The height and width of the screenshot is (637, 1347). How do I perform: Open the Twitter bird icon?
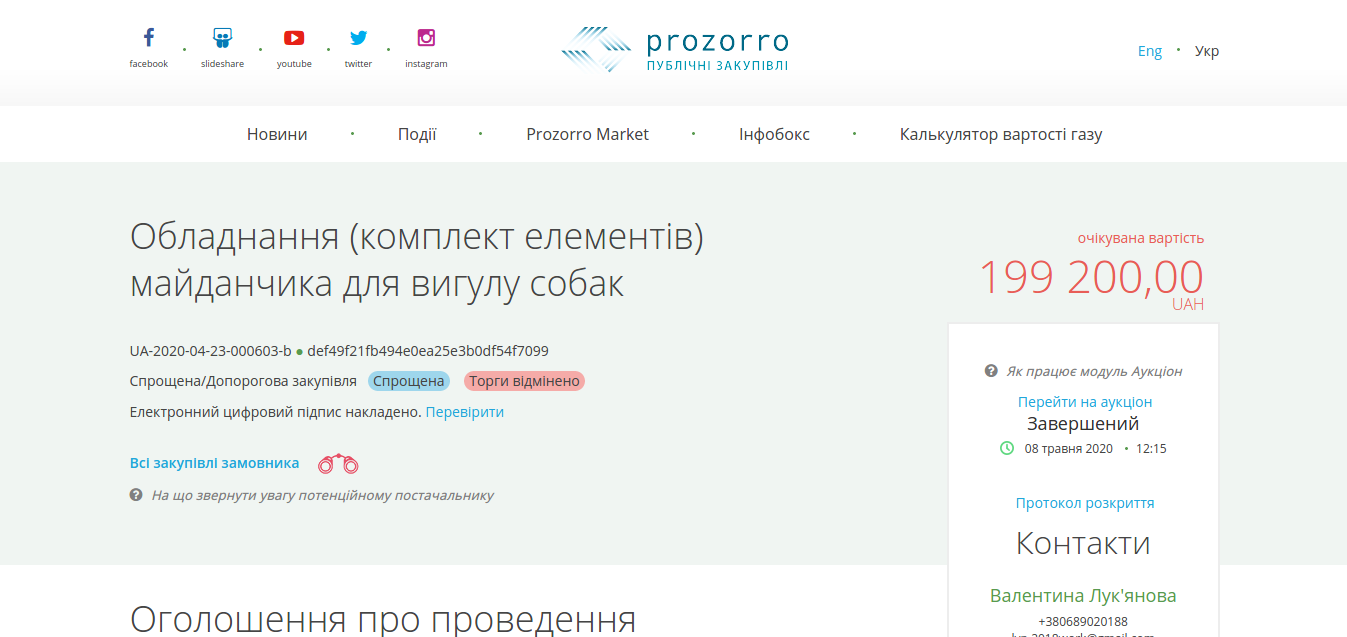358,39
